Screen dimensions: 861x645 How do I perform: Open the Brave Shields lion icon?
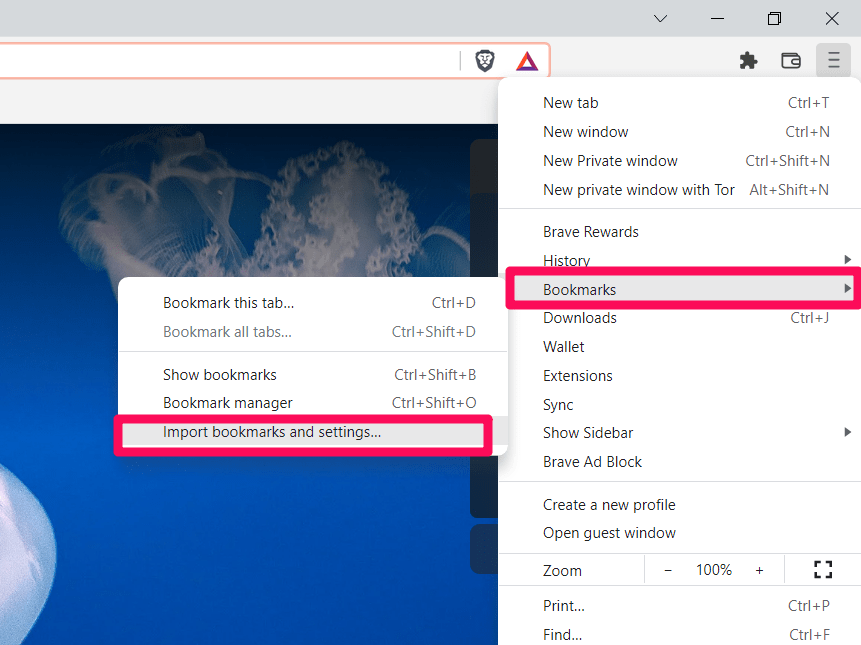coord(485,60)
